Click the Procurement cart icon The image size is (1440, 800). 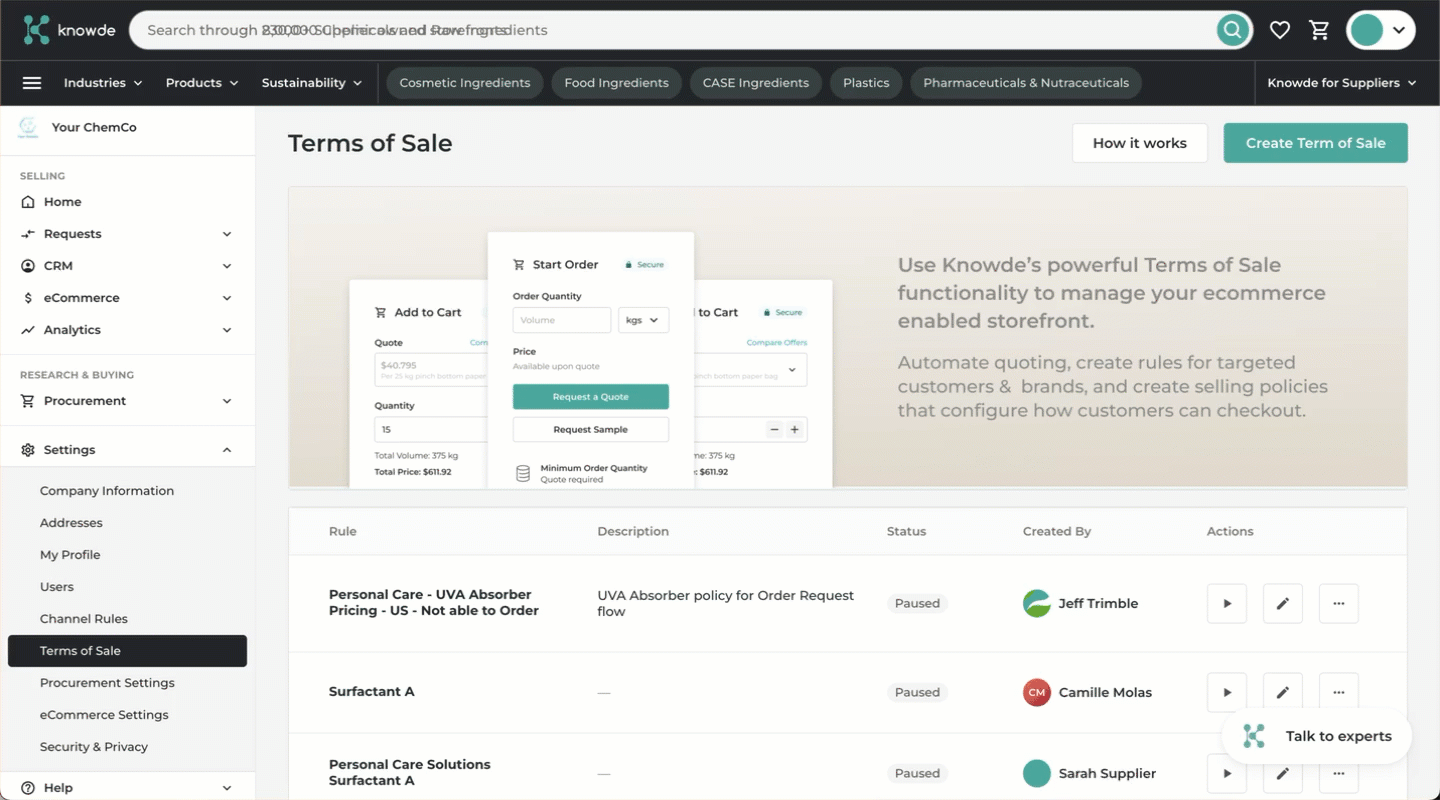(28, 401)
